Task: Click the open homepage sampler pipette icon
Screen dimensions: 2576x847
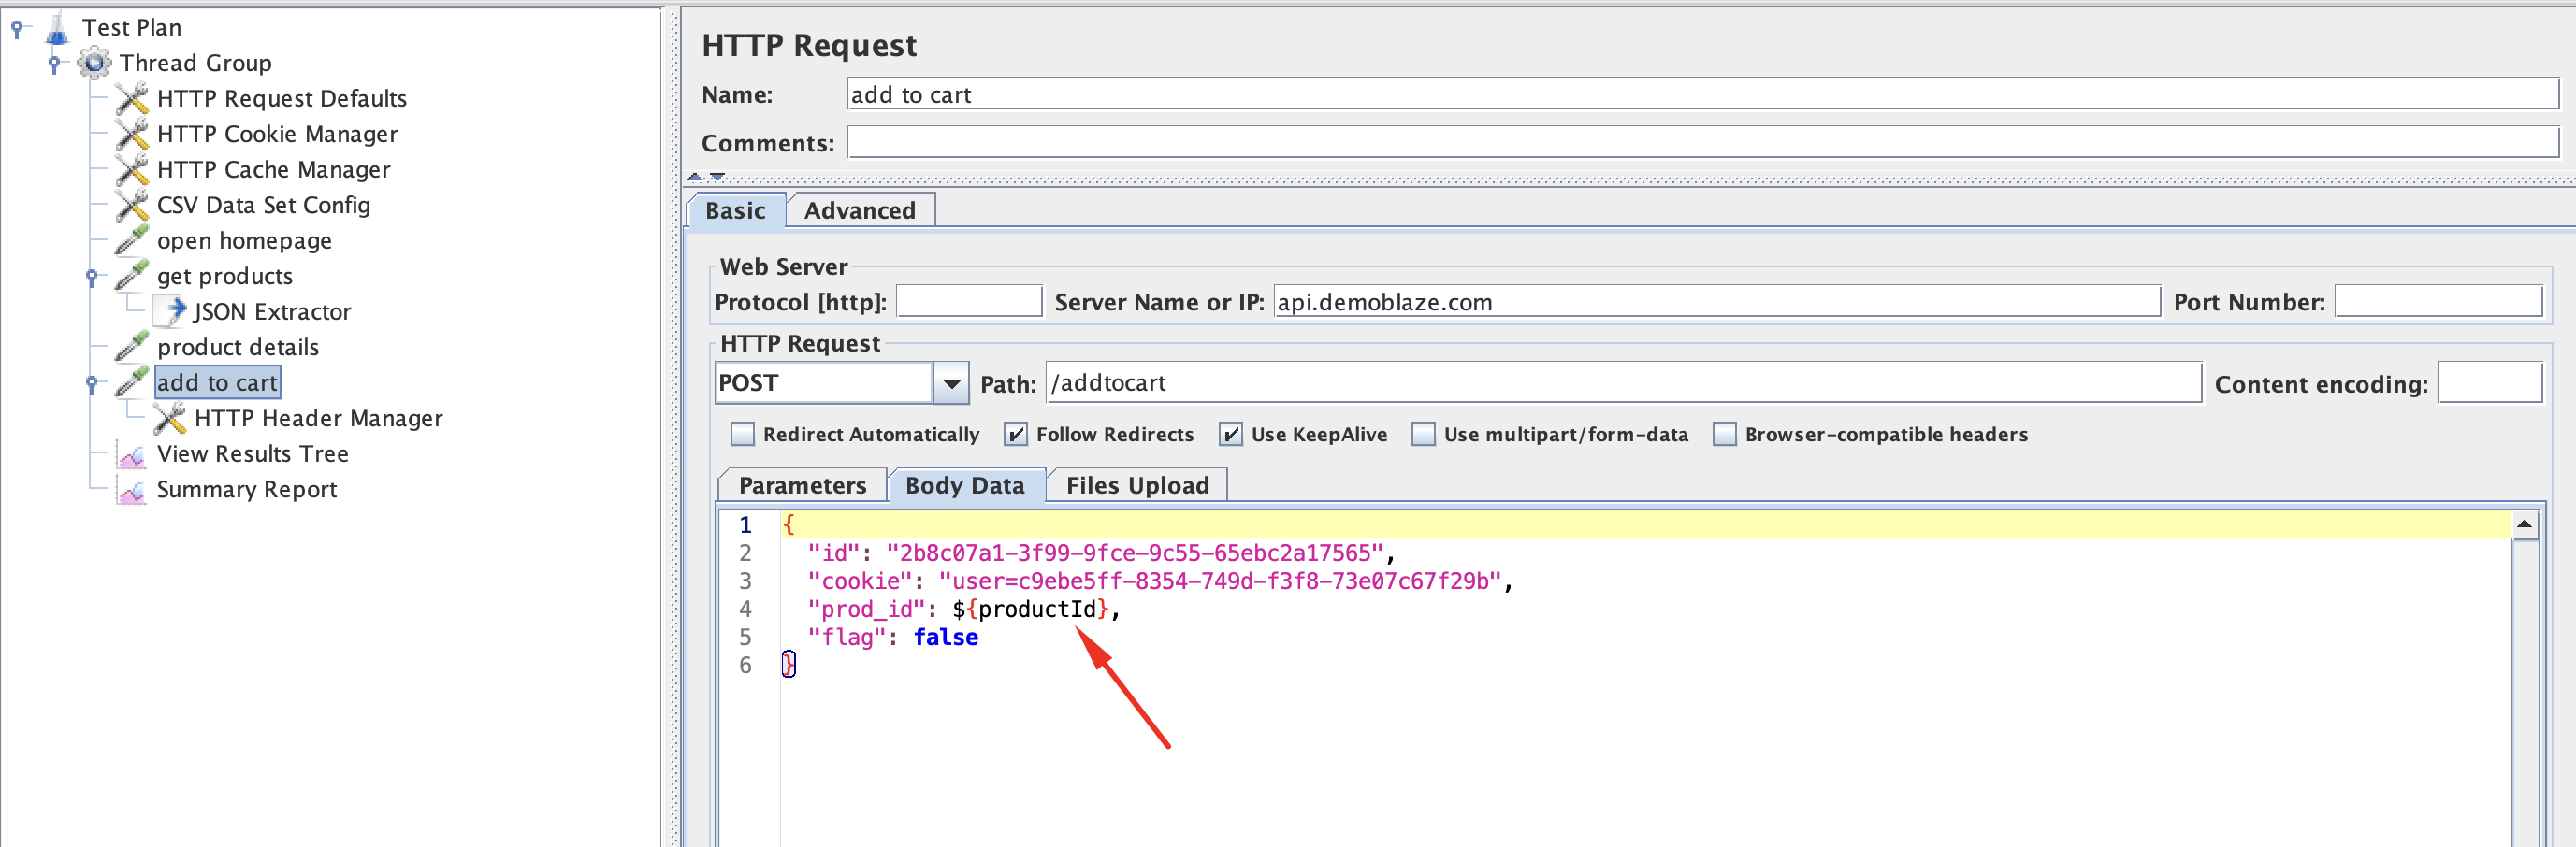Action: click(x=131, y=240)
